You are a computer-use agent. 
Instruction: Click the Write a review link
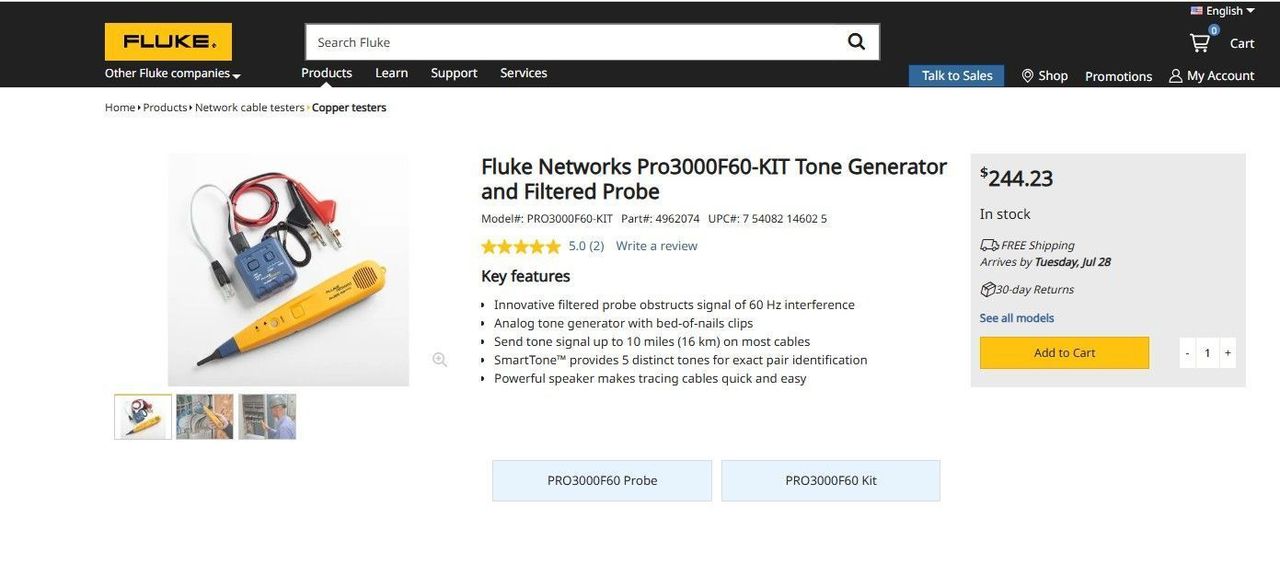tap(657, 246)
